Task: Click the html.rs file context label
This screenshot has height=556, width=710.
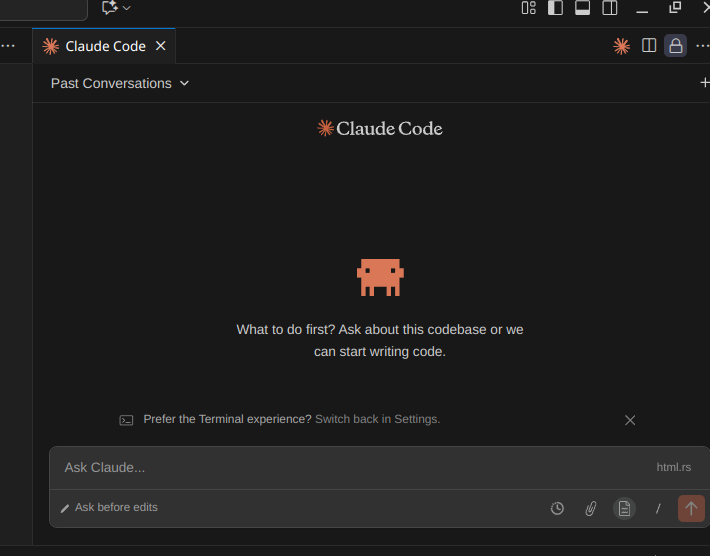Action: tap(674, 467)
